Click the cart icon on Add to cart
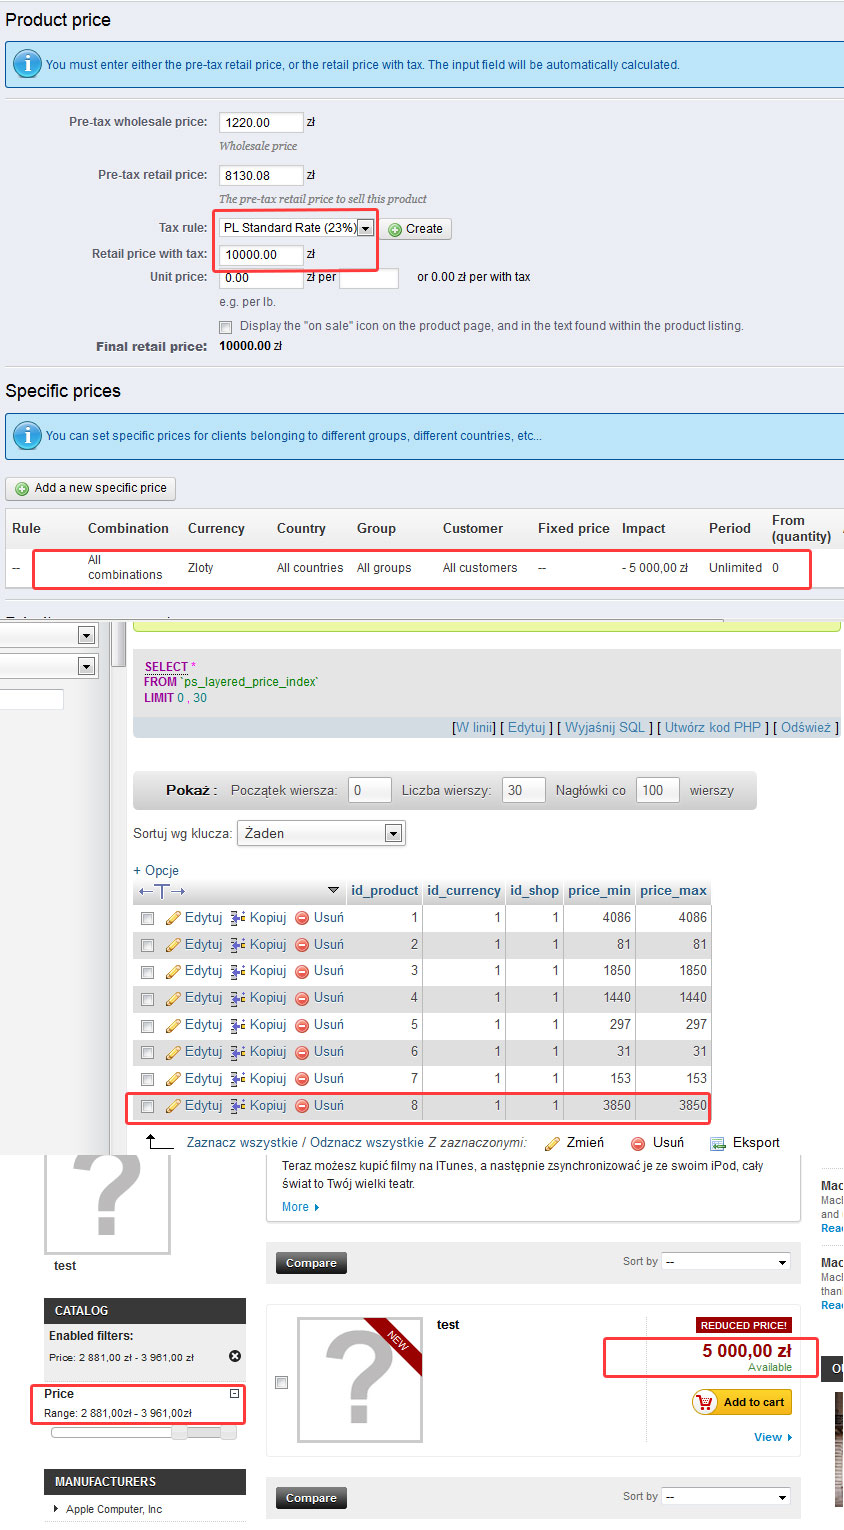 [707, 1402]
